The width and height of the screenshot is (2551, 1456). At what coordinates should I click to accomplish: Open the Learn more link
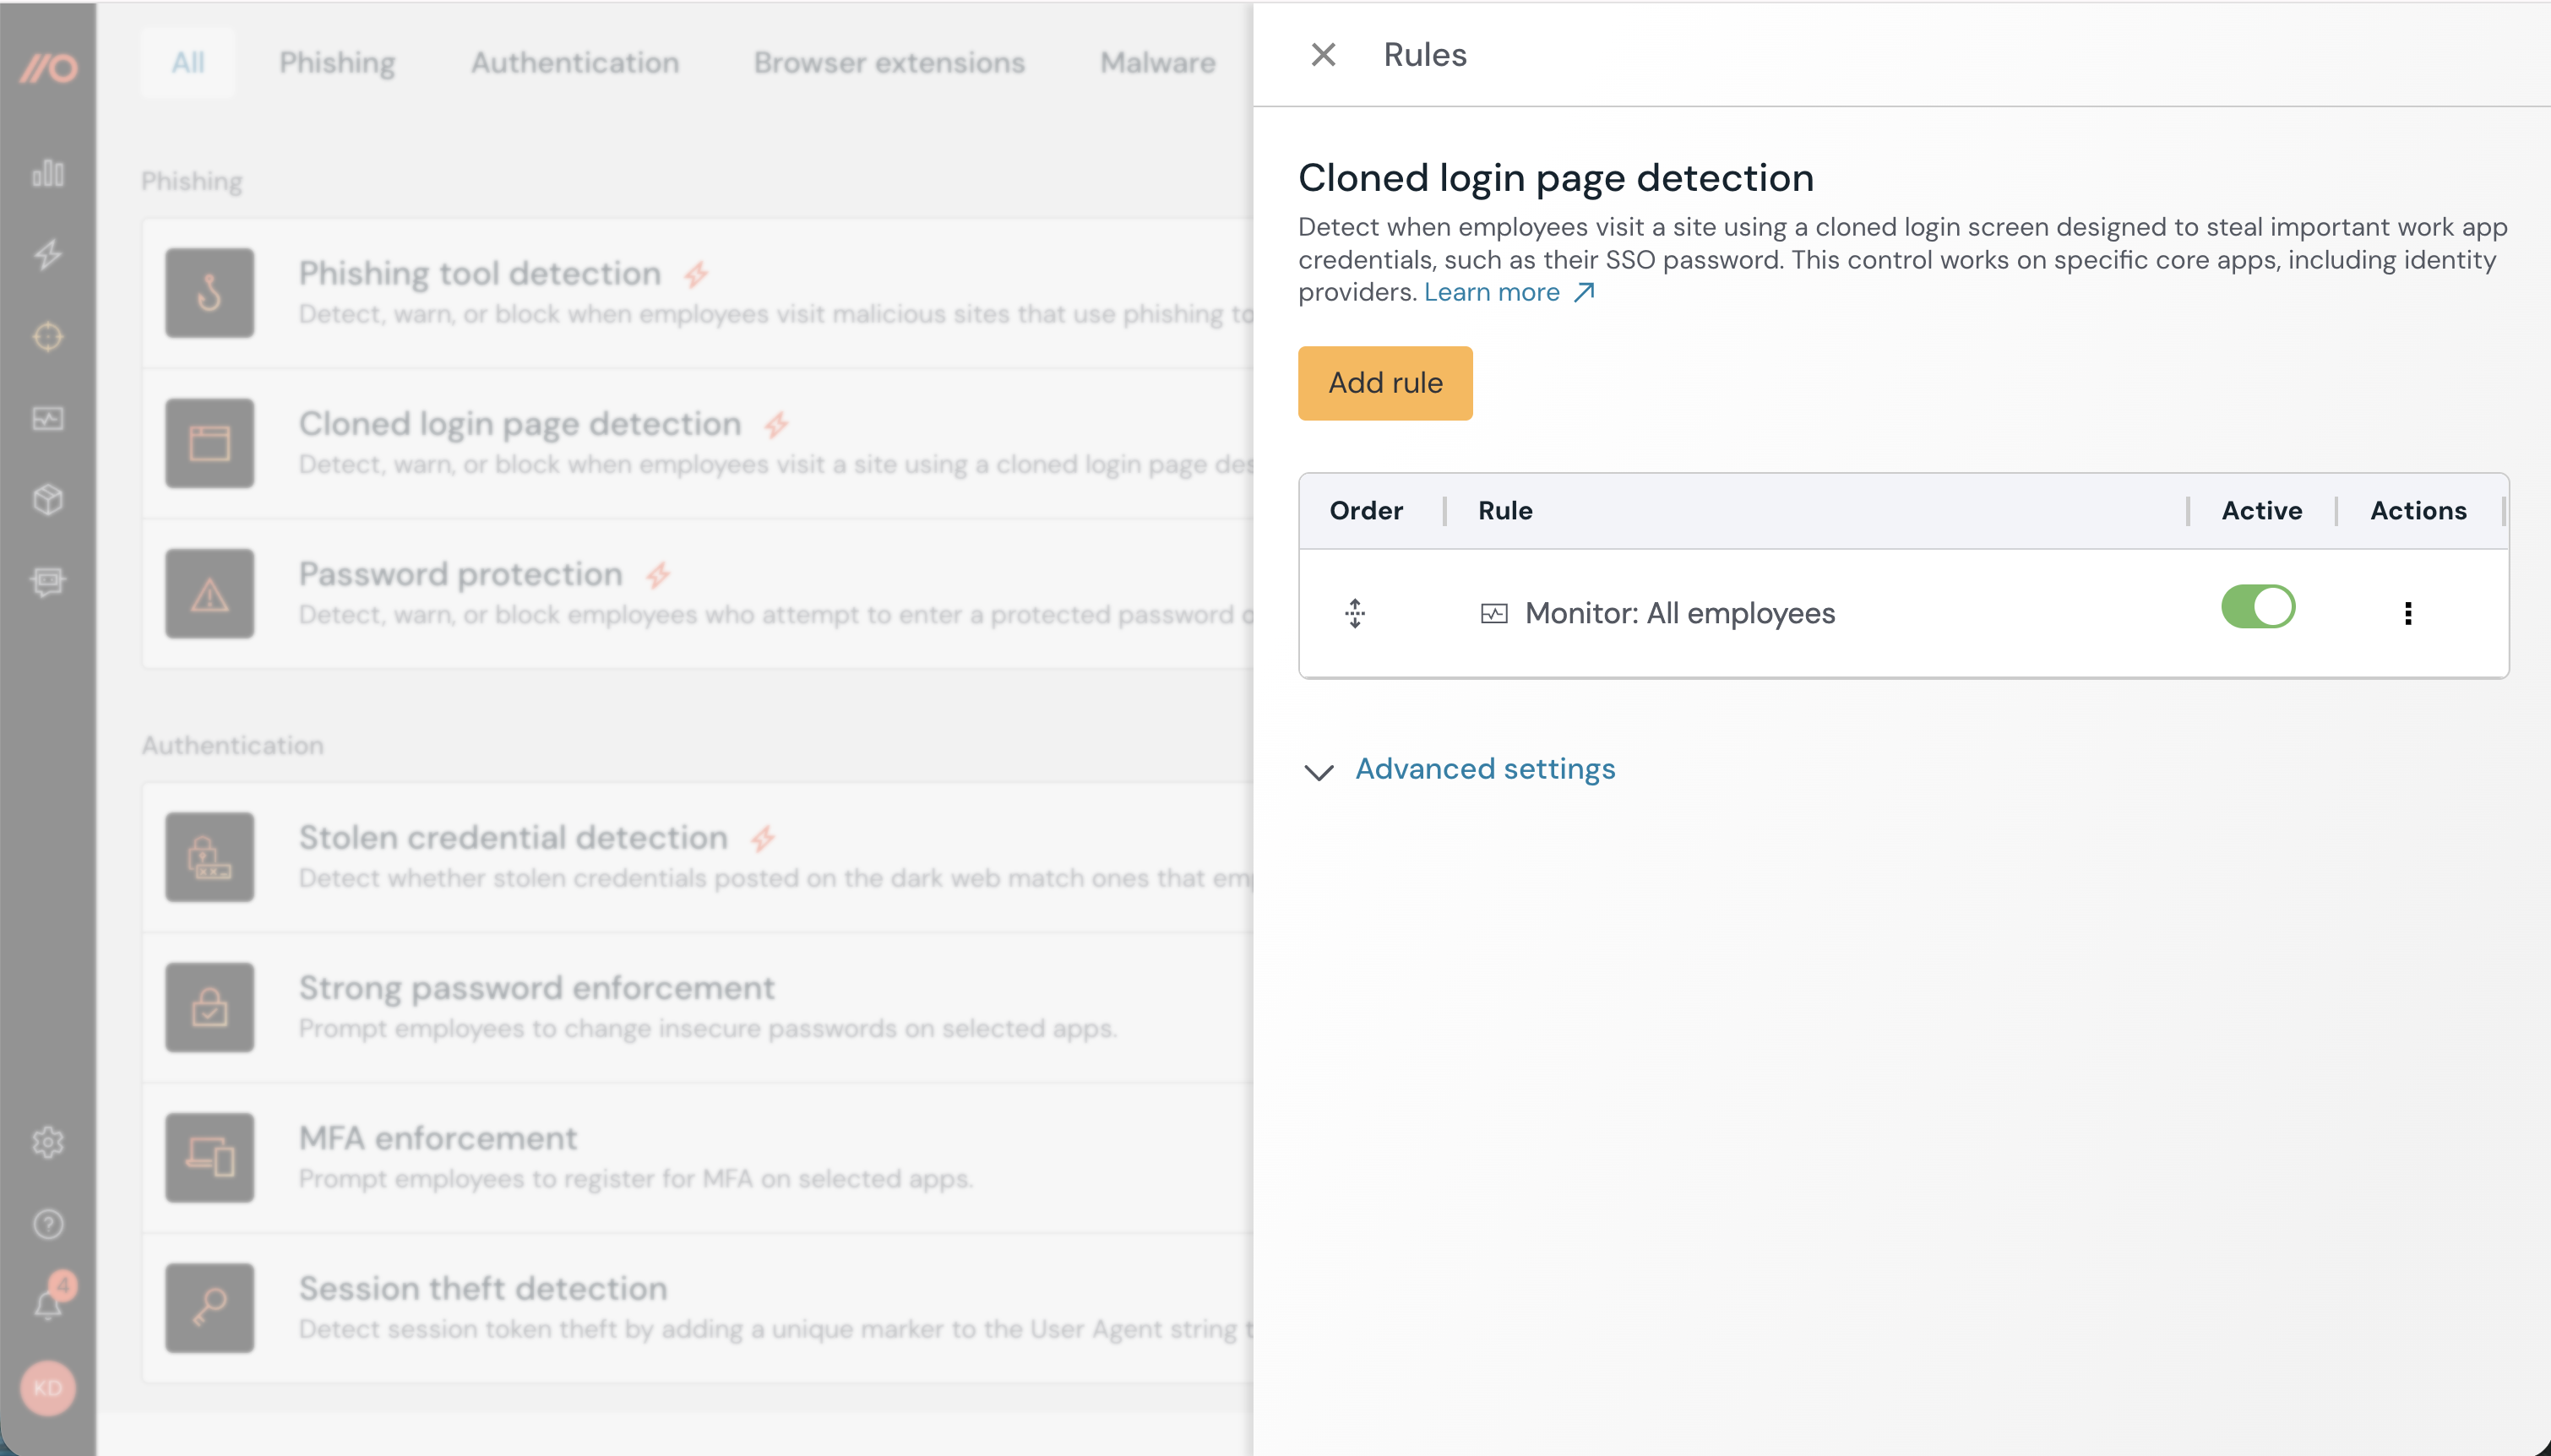(x=1492, y=291)
